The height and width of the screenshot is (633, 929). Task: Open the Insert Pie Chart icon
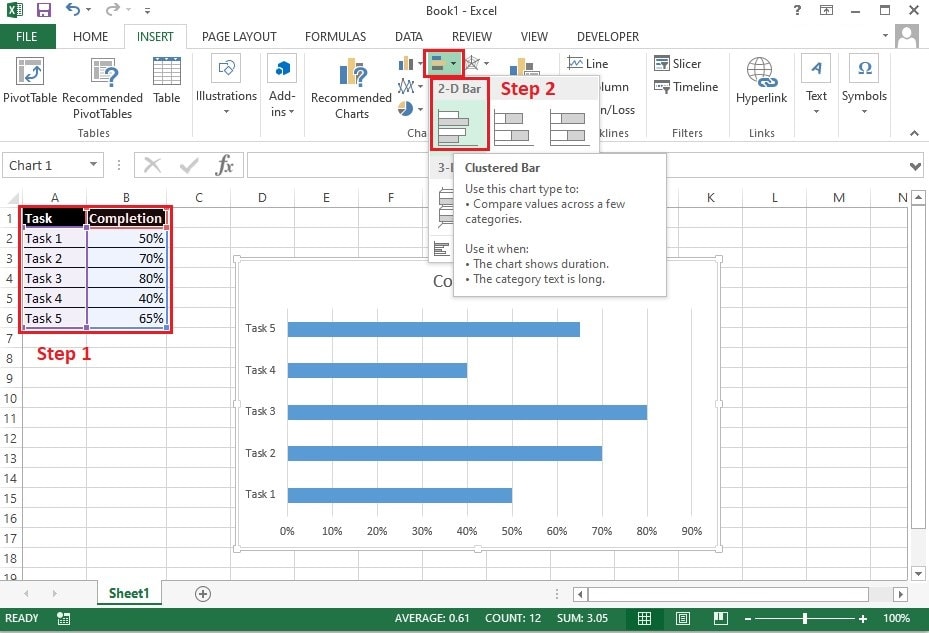pos(407,108)
